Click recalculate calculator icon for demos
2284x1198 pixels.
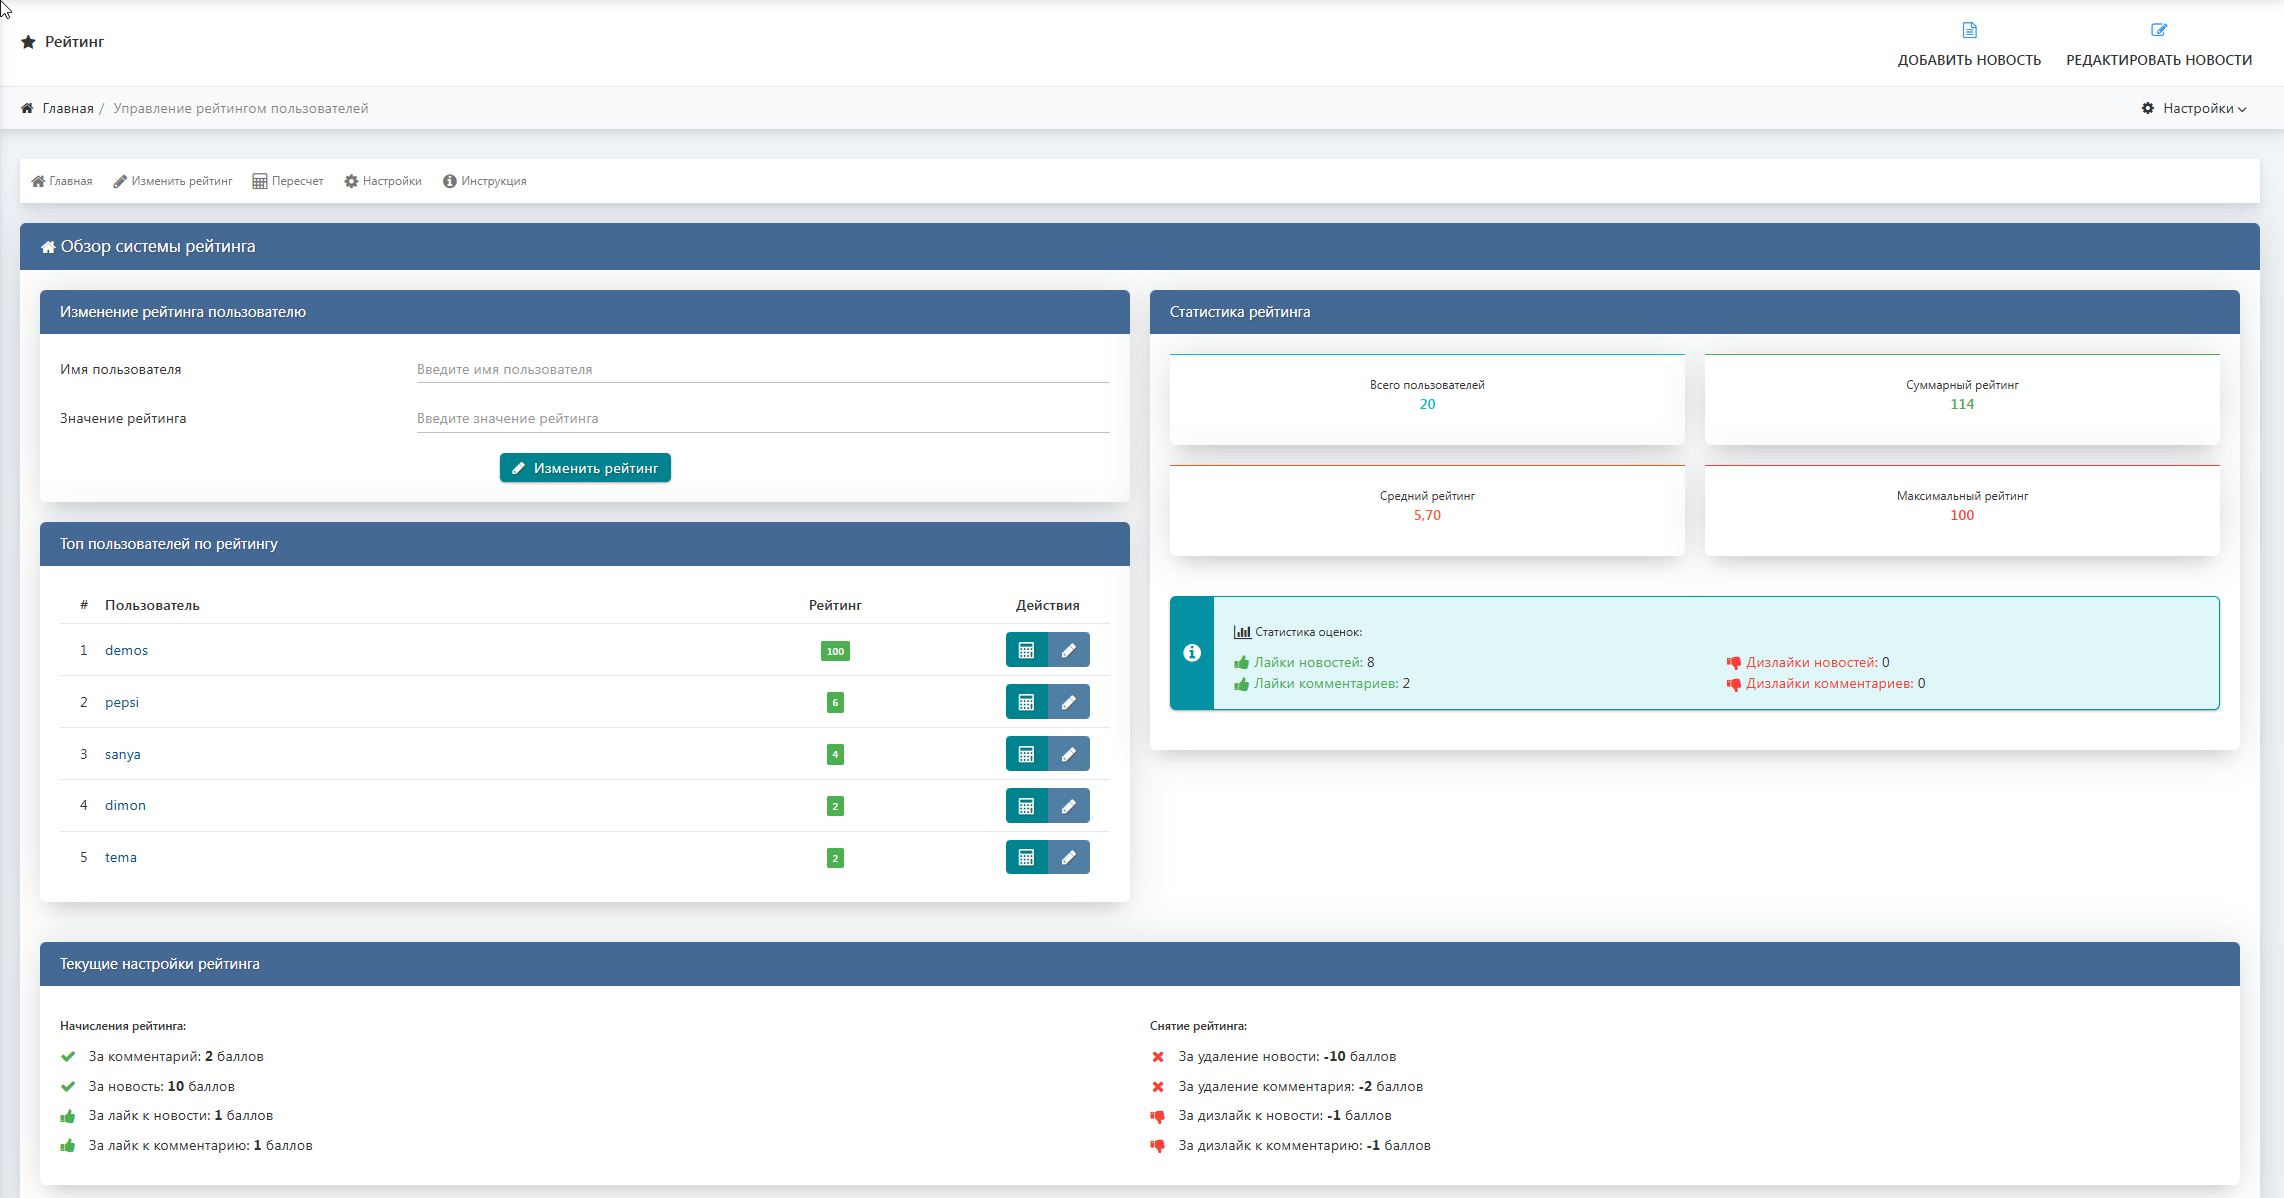coord(1026,650)
